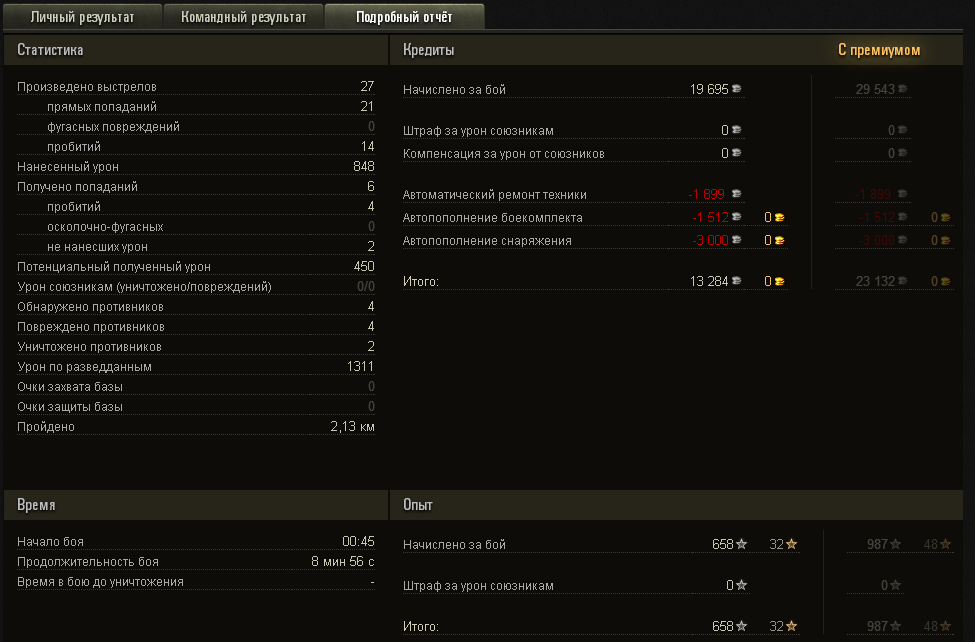Image resolution: width=975 pixels, height=642 pixels.
Task: Click the gold coin icon in credits Итого row
Action: click(779, 281)
